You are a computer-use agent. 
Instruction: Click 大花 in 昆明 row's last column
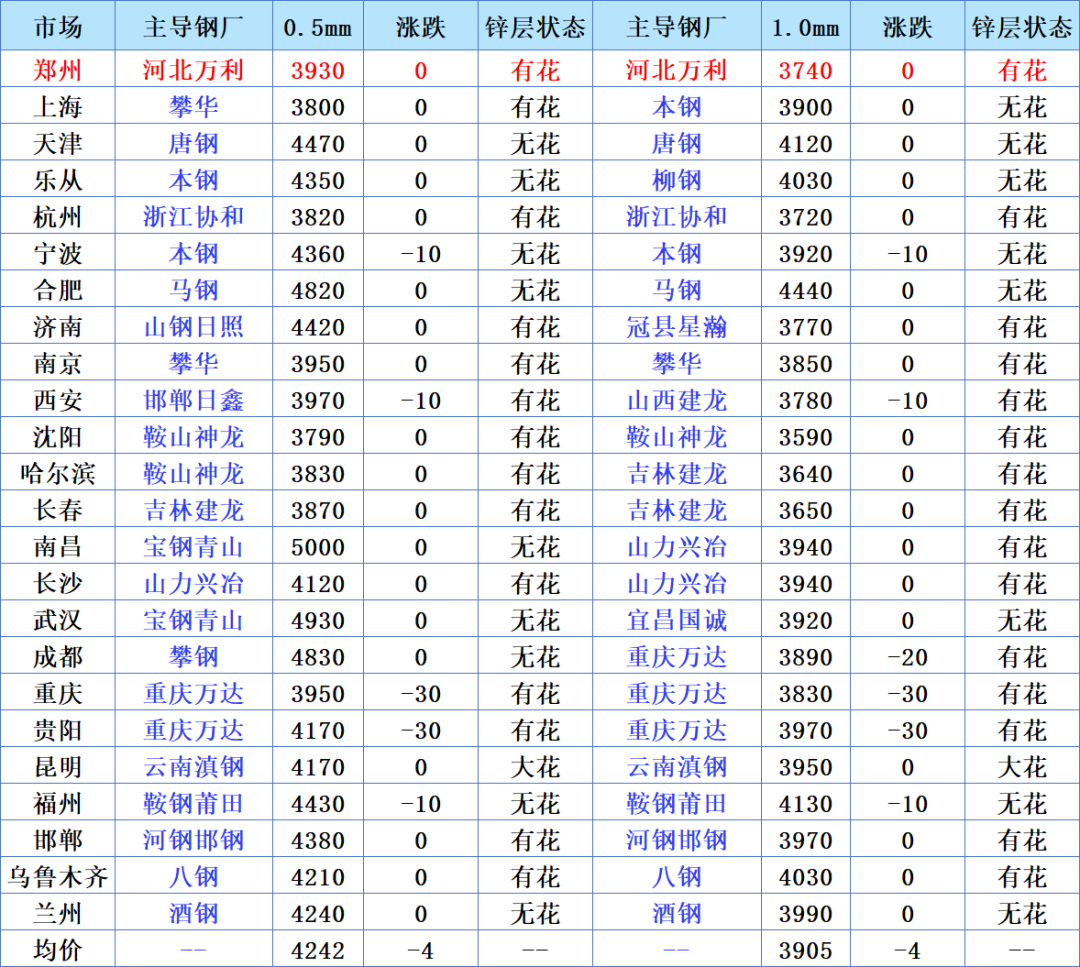(x=1021, y=767)
